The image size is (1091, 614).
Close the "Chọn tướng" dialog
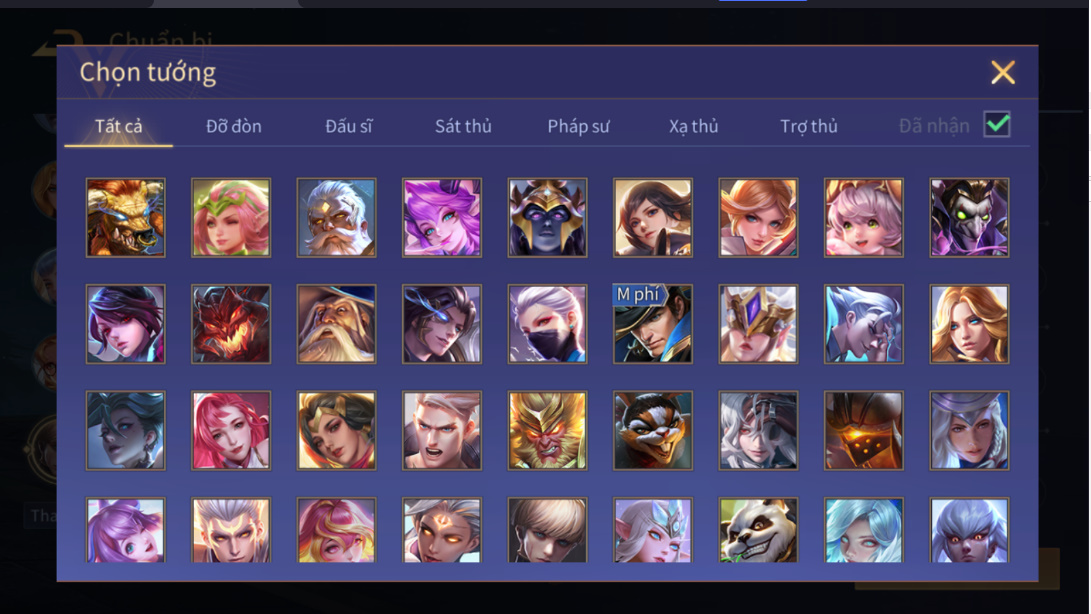coord(1003,72)
